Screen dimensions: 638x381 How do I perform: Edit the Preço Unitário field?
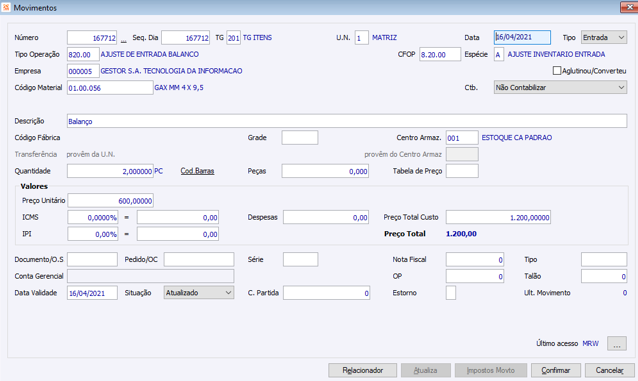[111, 200]
